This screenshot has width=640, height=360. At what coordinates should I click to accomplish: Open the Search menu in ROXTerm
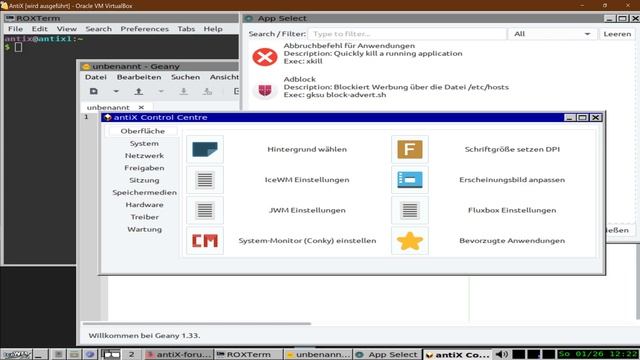(x=98, y=29)
